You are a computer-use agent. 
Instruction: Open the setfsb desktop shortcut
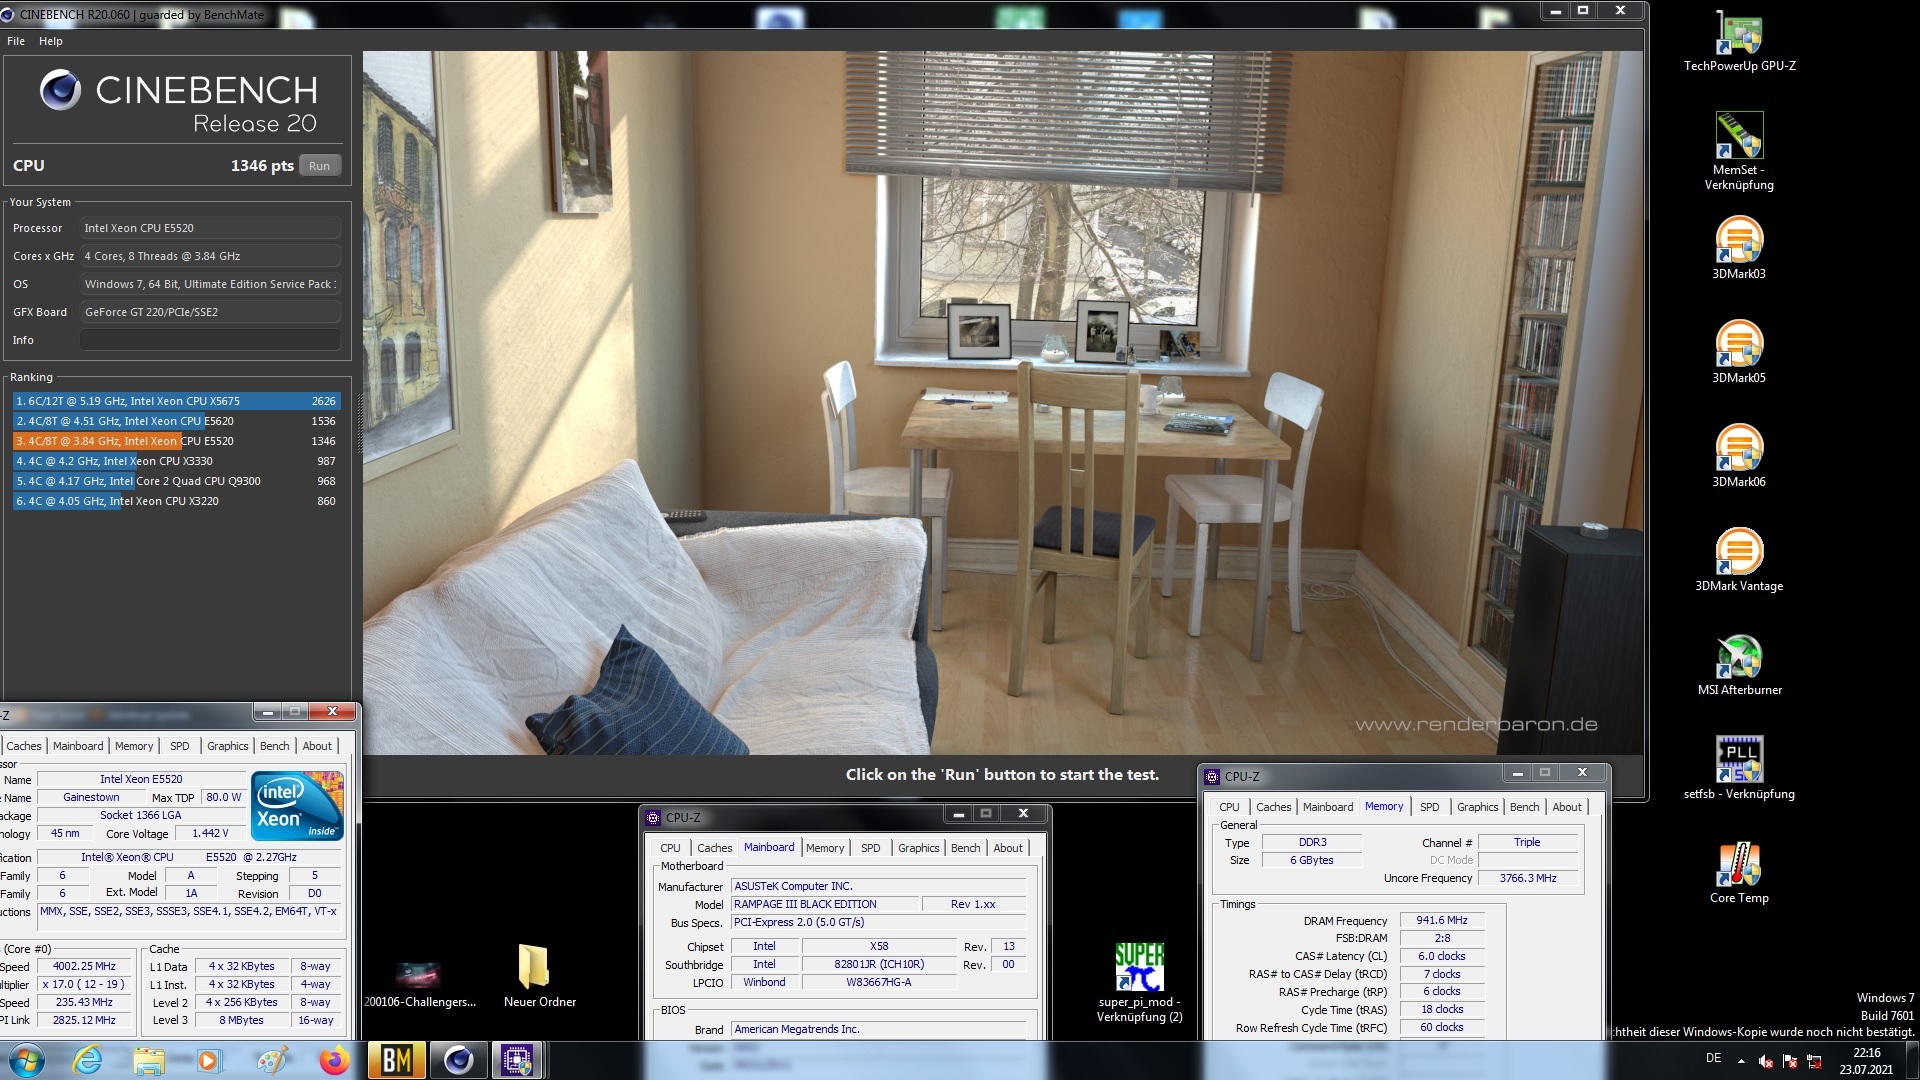pos(1739,768)
